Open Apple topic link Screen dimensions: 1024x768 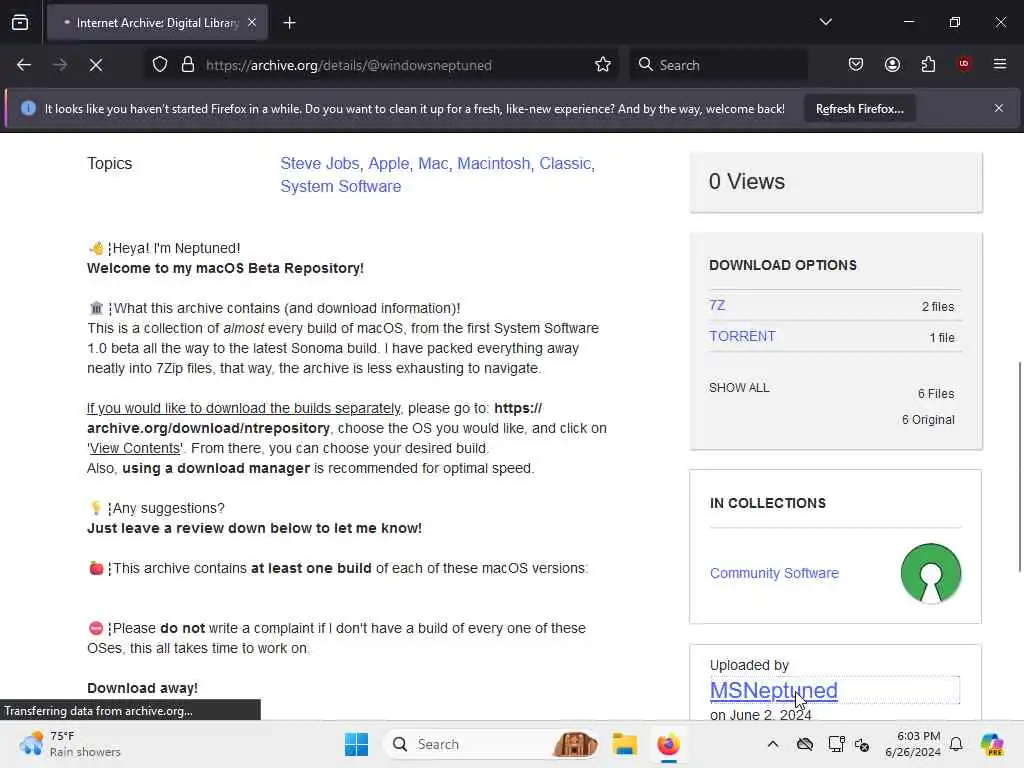coord(389,163)
